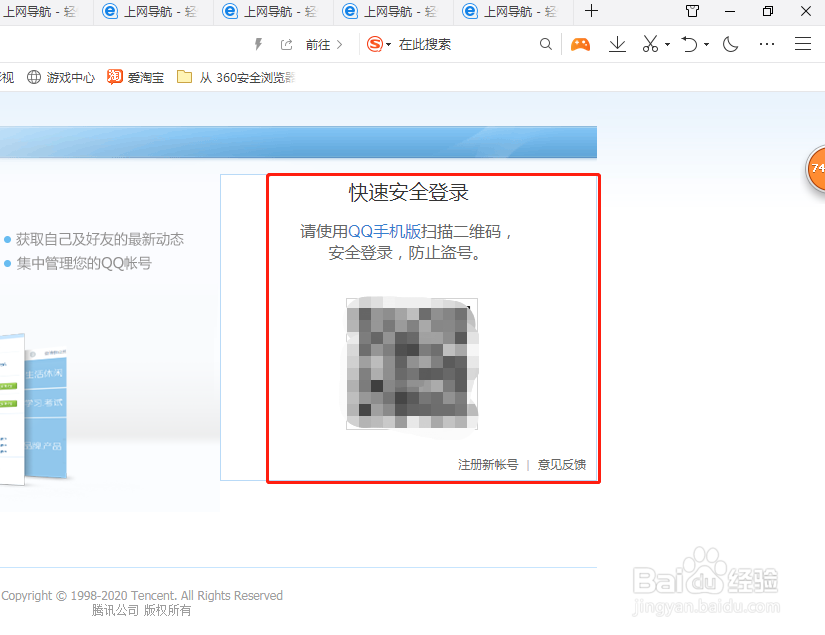Open the Sogou search engine dropdown
The width and height of the screenshot is (825, 635).
click(x=379, y=44)
